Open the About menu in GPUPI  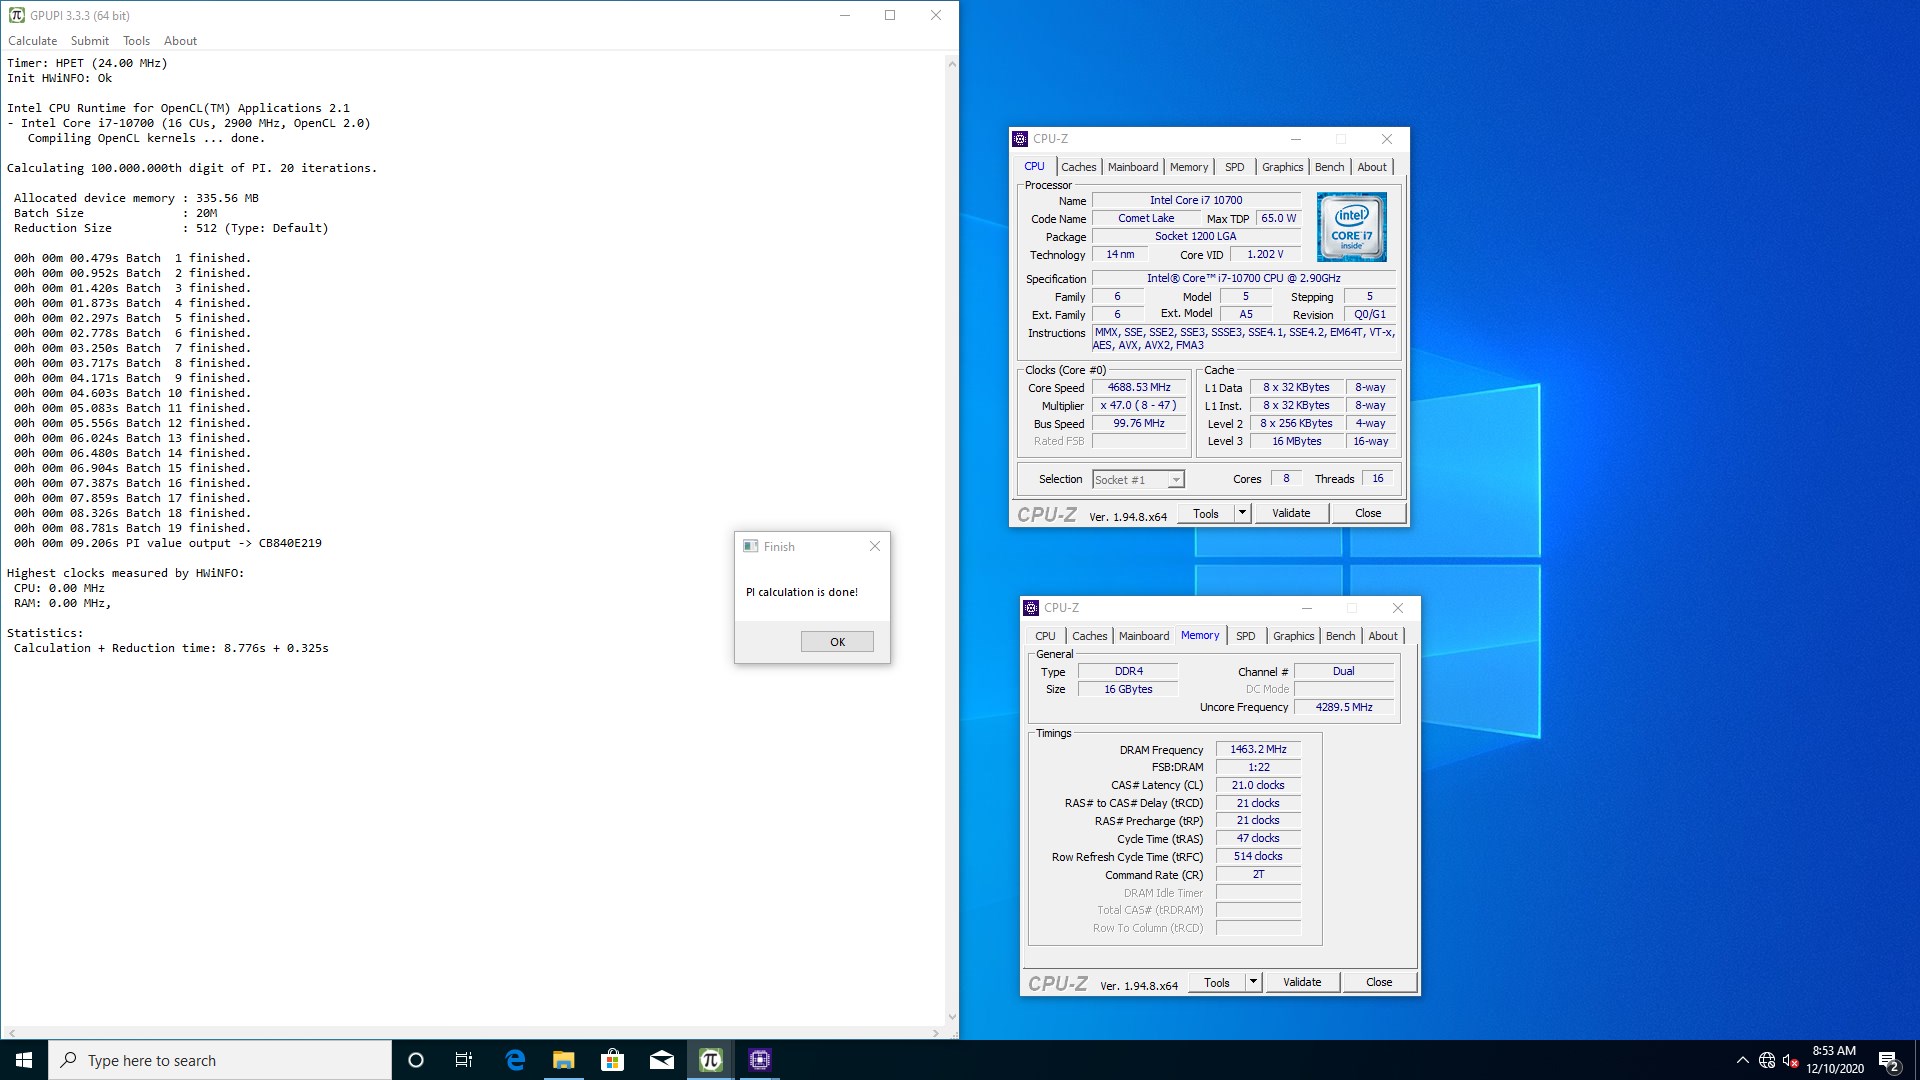pos(180,41)
